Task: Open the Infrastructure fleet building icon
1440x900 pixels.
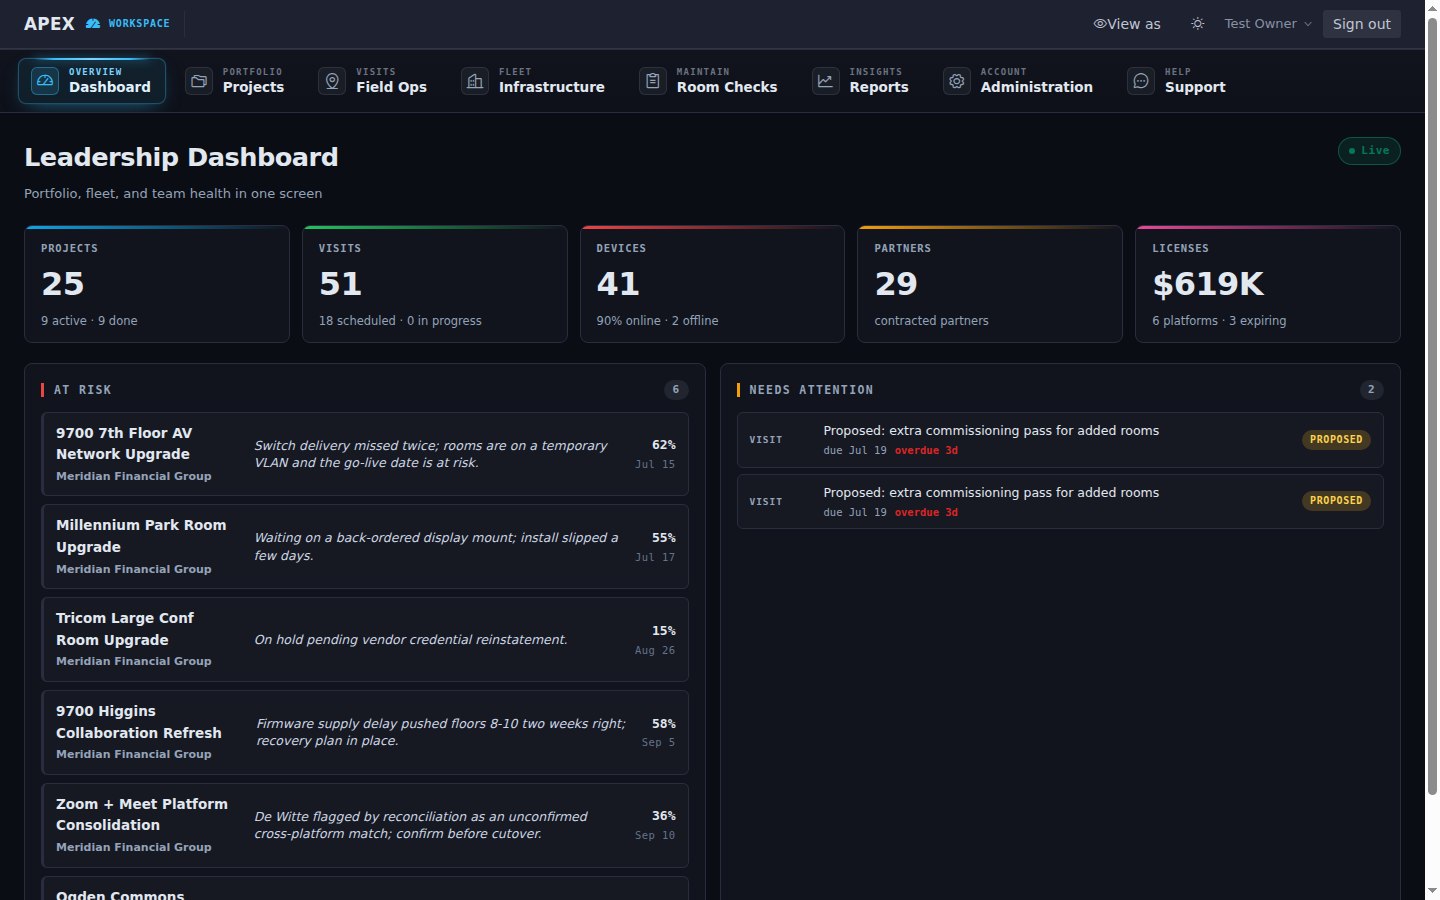Action: [475, 81]
